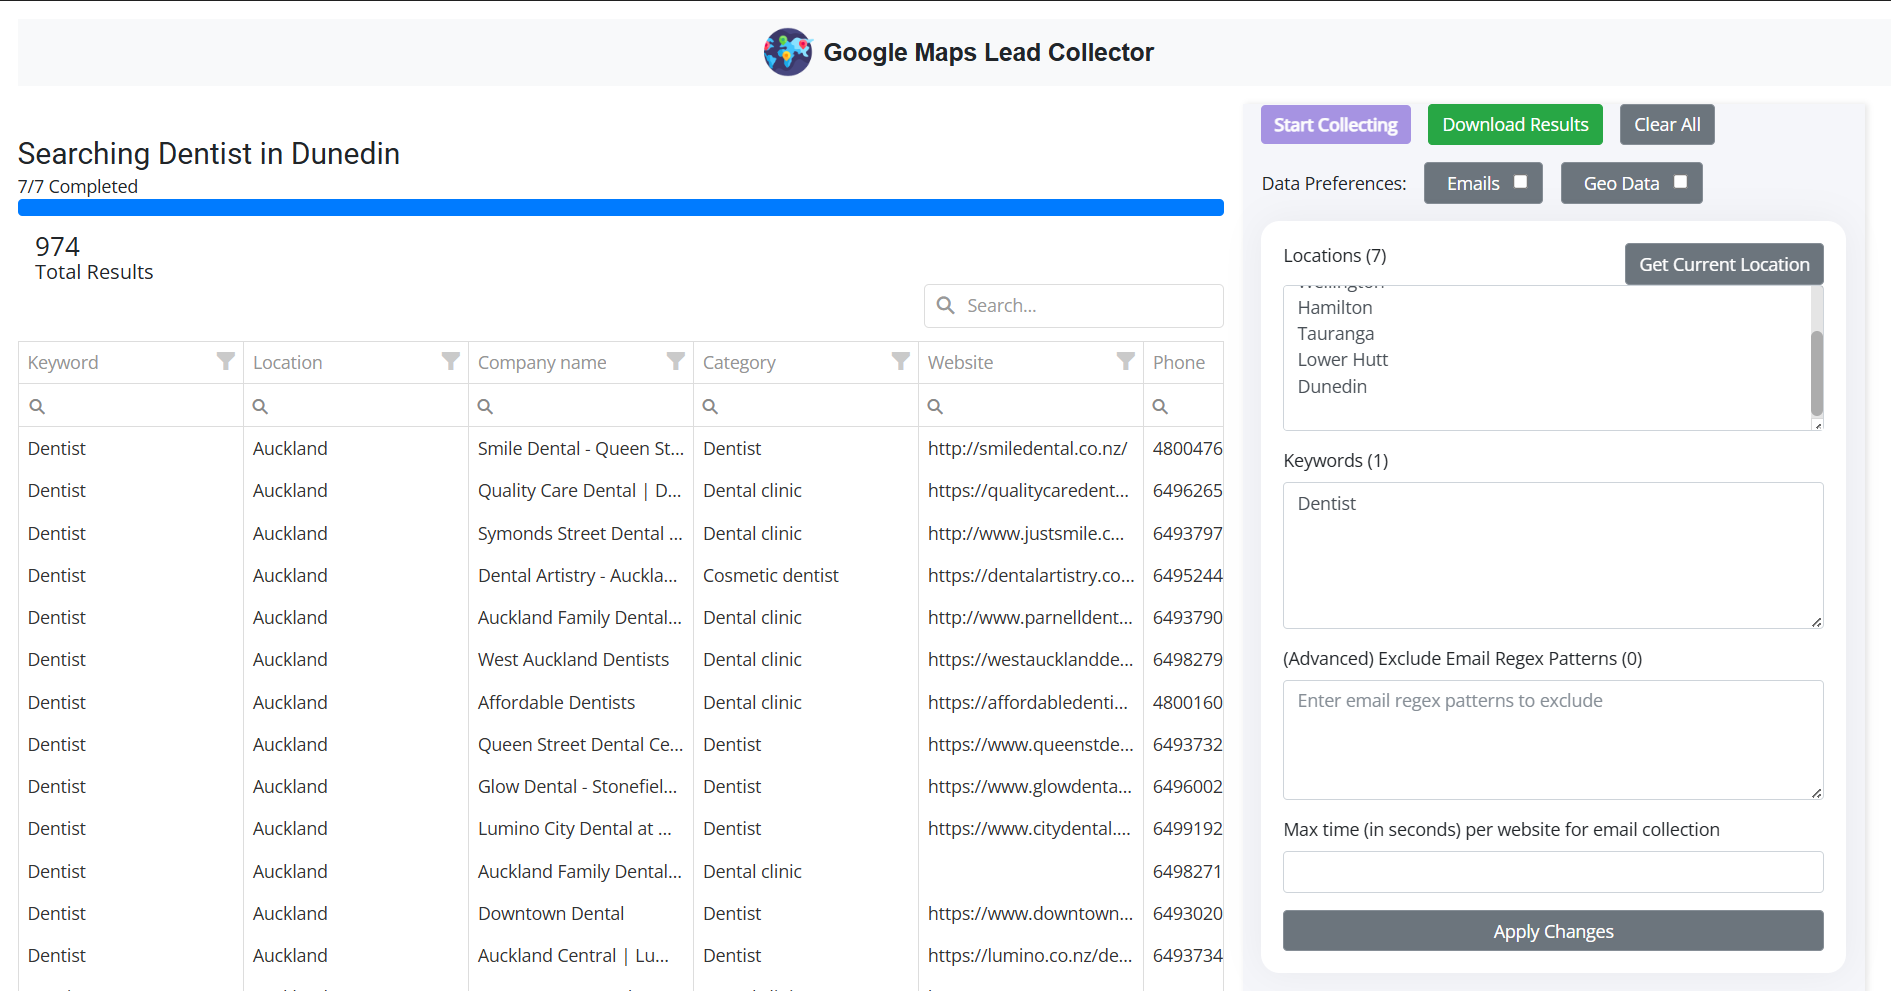This screenshot has height=991, width=1891.
Task: Click the Company name column search magnifier
Action: point(485,406)
